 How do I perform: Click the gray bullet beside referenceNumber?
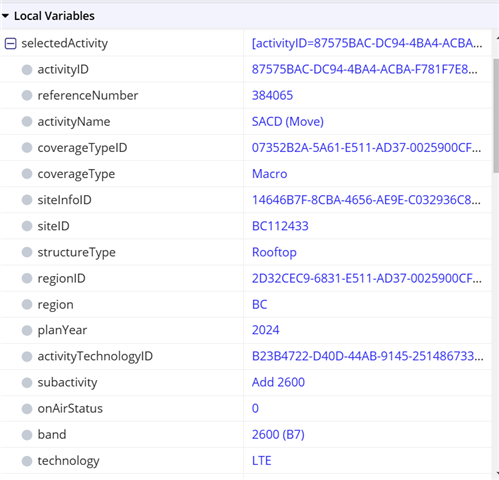point(27,96)
